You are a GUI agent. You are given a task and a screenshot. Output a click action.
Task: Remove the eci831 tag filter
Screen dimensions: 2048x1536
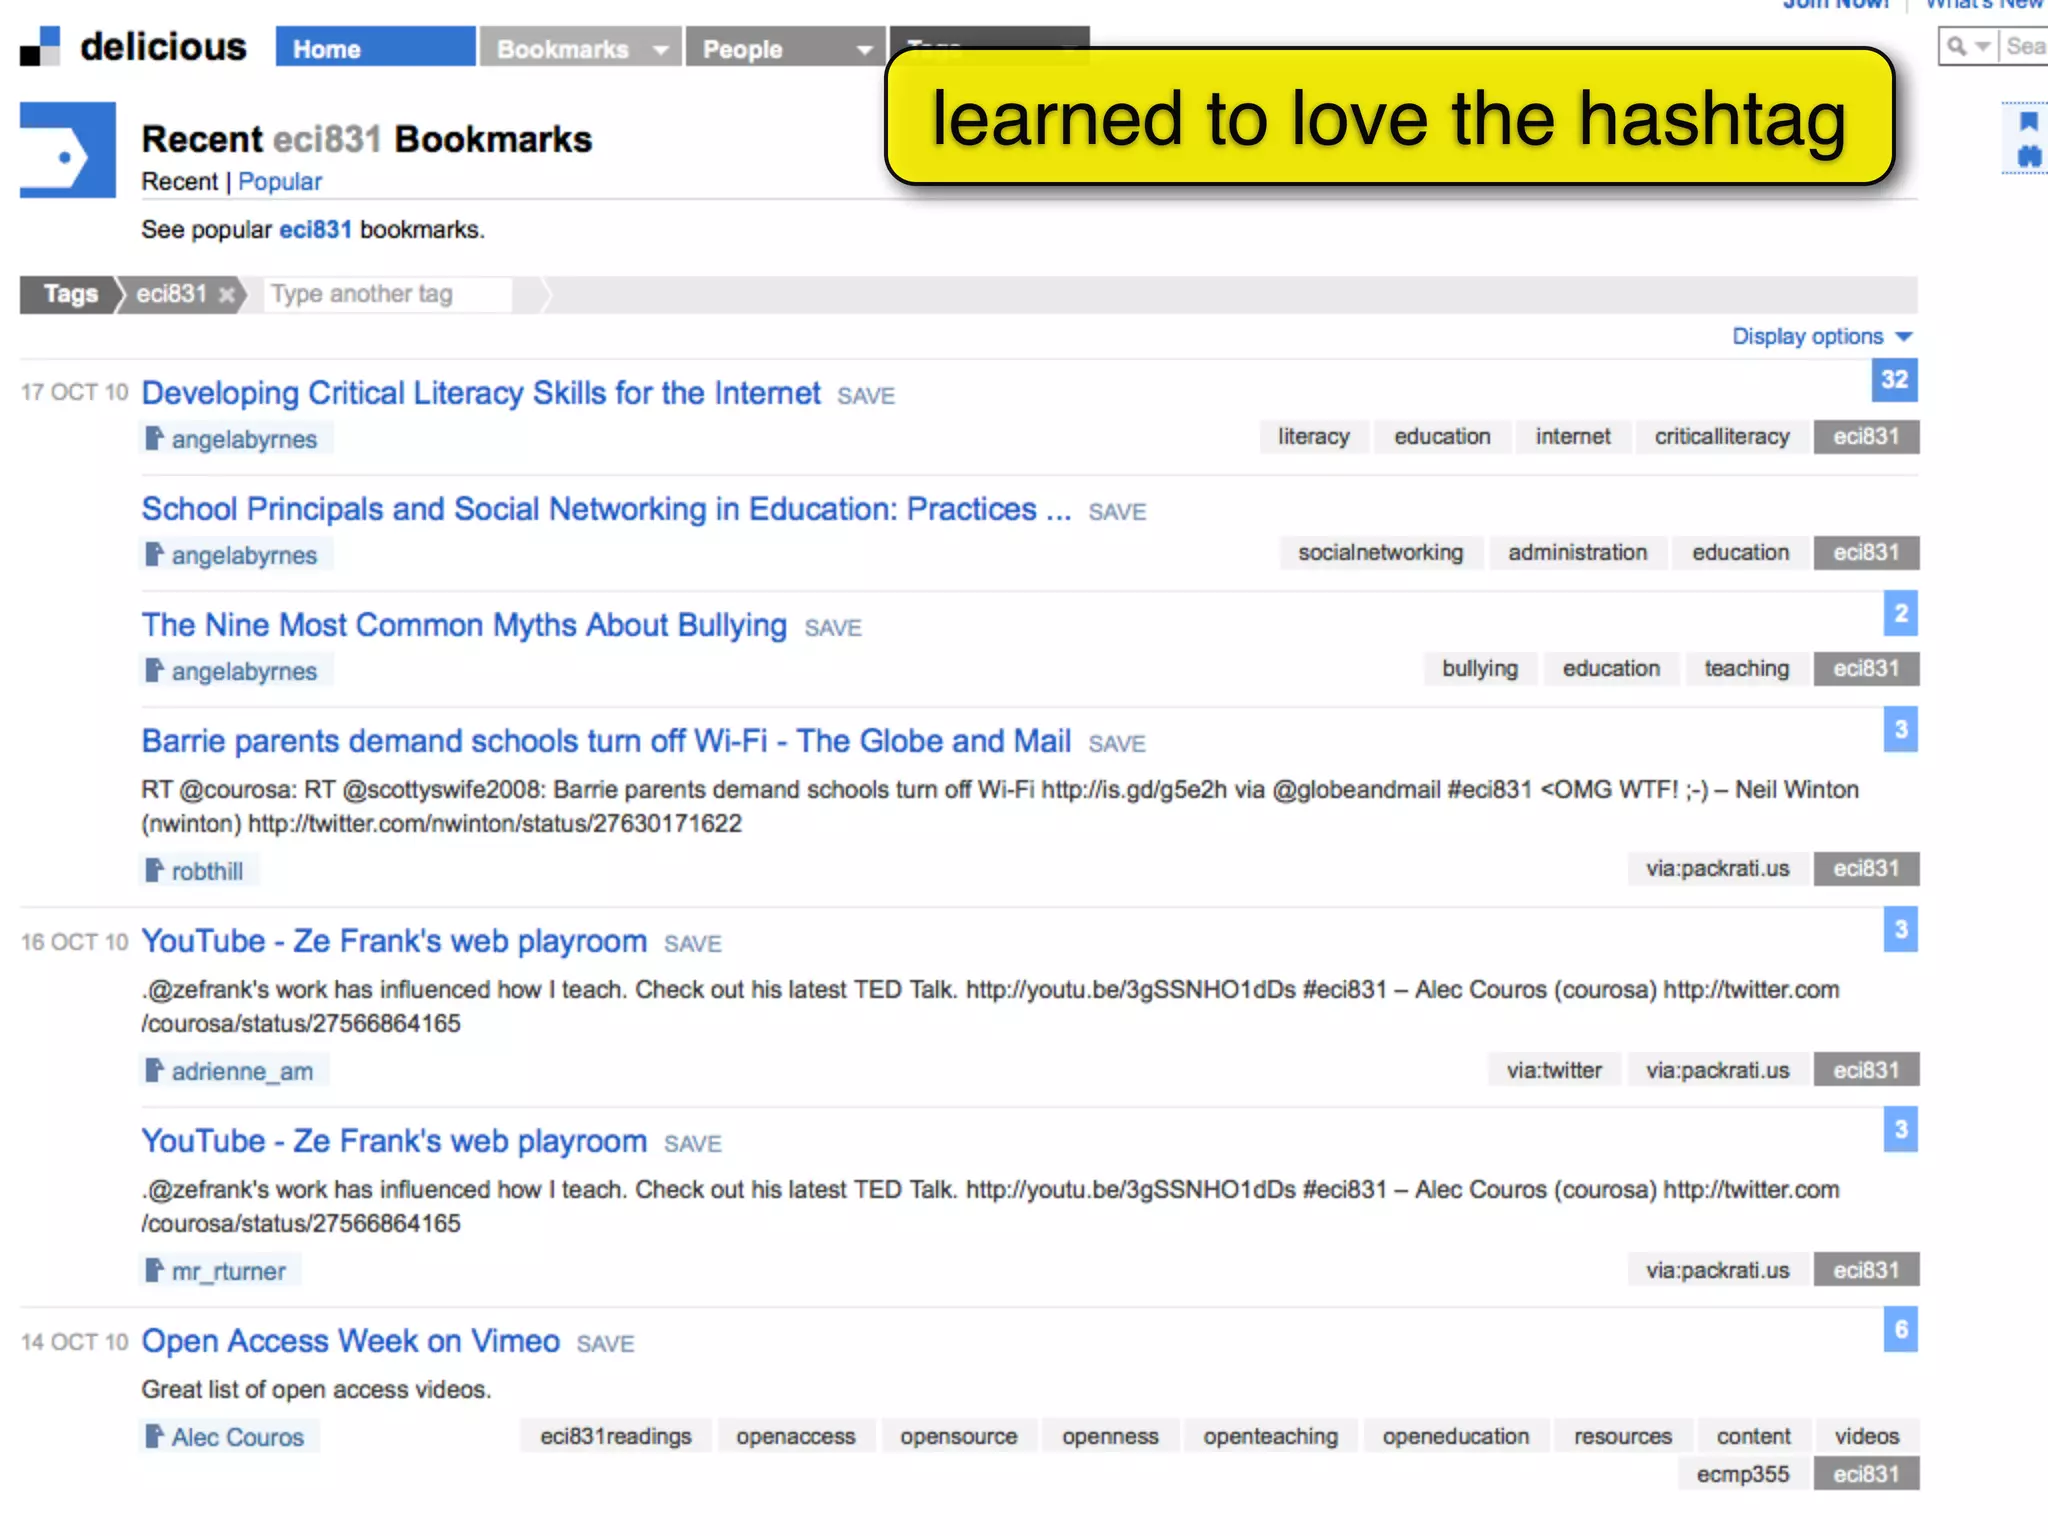[x=227, y=294]
